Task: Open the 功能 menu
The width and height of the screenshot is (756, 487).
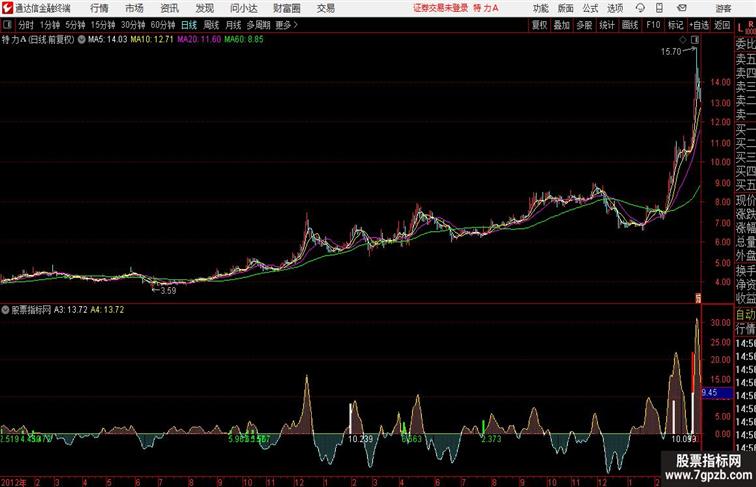Action: (x=541, y=8)
